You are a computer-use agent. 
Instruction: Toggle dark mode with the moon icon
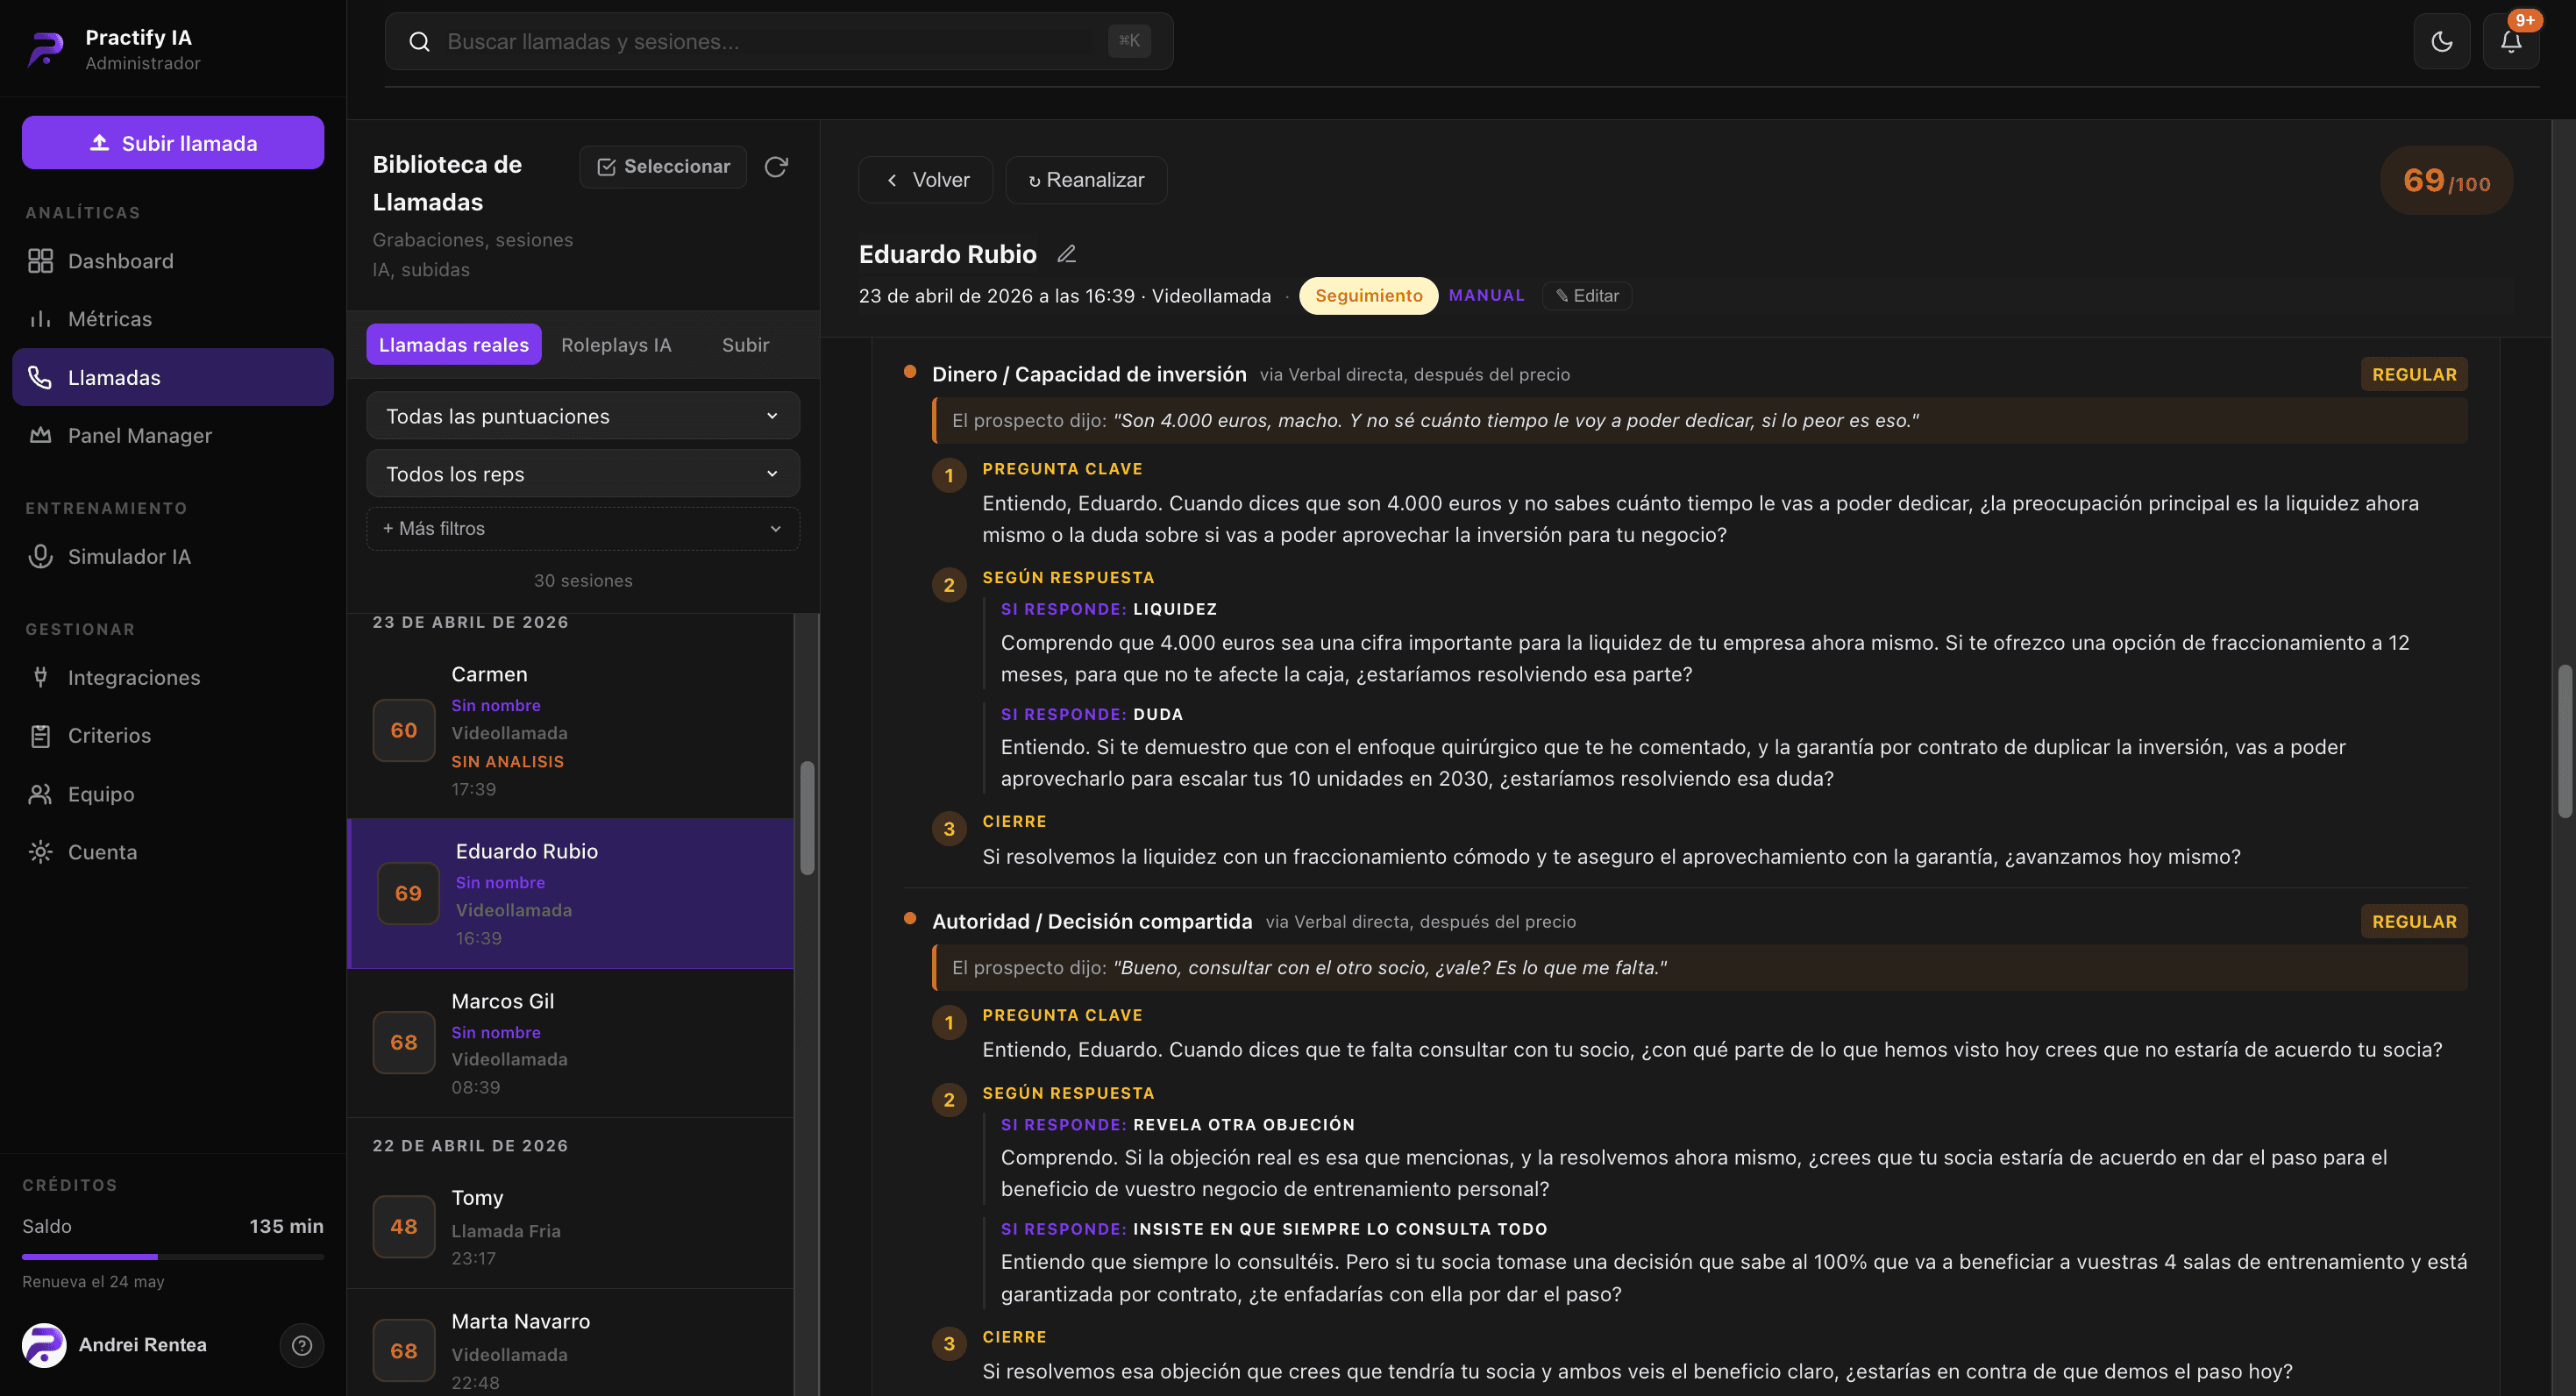[x=2441, y=41]
